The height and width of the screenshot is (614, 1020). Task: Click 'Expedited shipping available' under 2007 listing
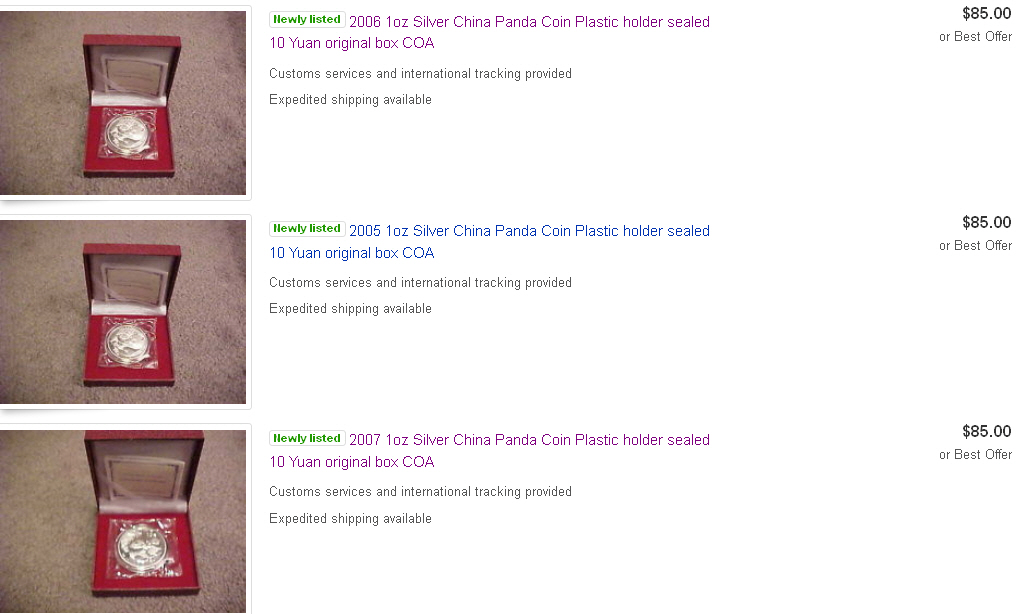(x=350, y=519)
